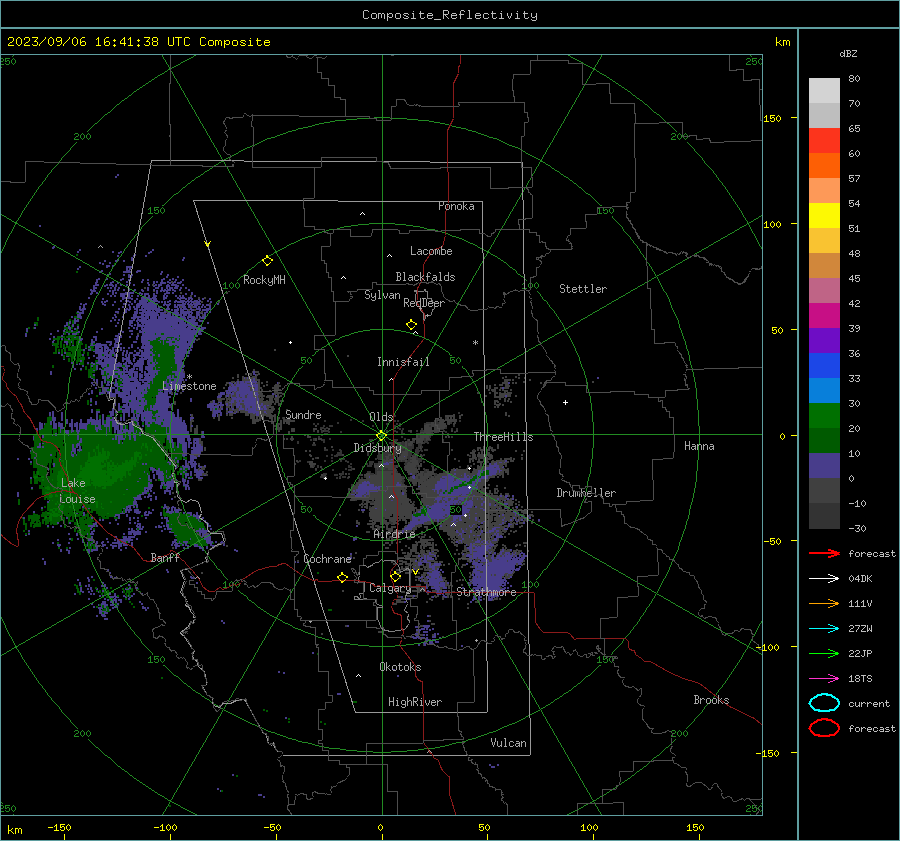This screenshot has height=841, width=900.
Task: Click the red forecast ellipse icon
Action: [x=824, y=728]
